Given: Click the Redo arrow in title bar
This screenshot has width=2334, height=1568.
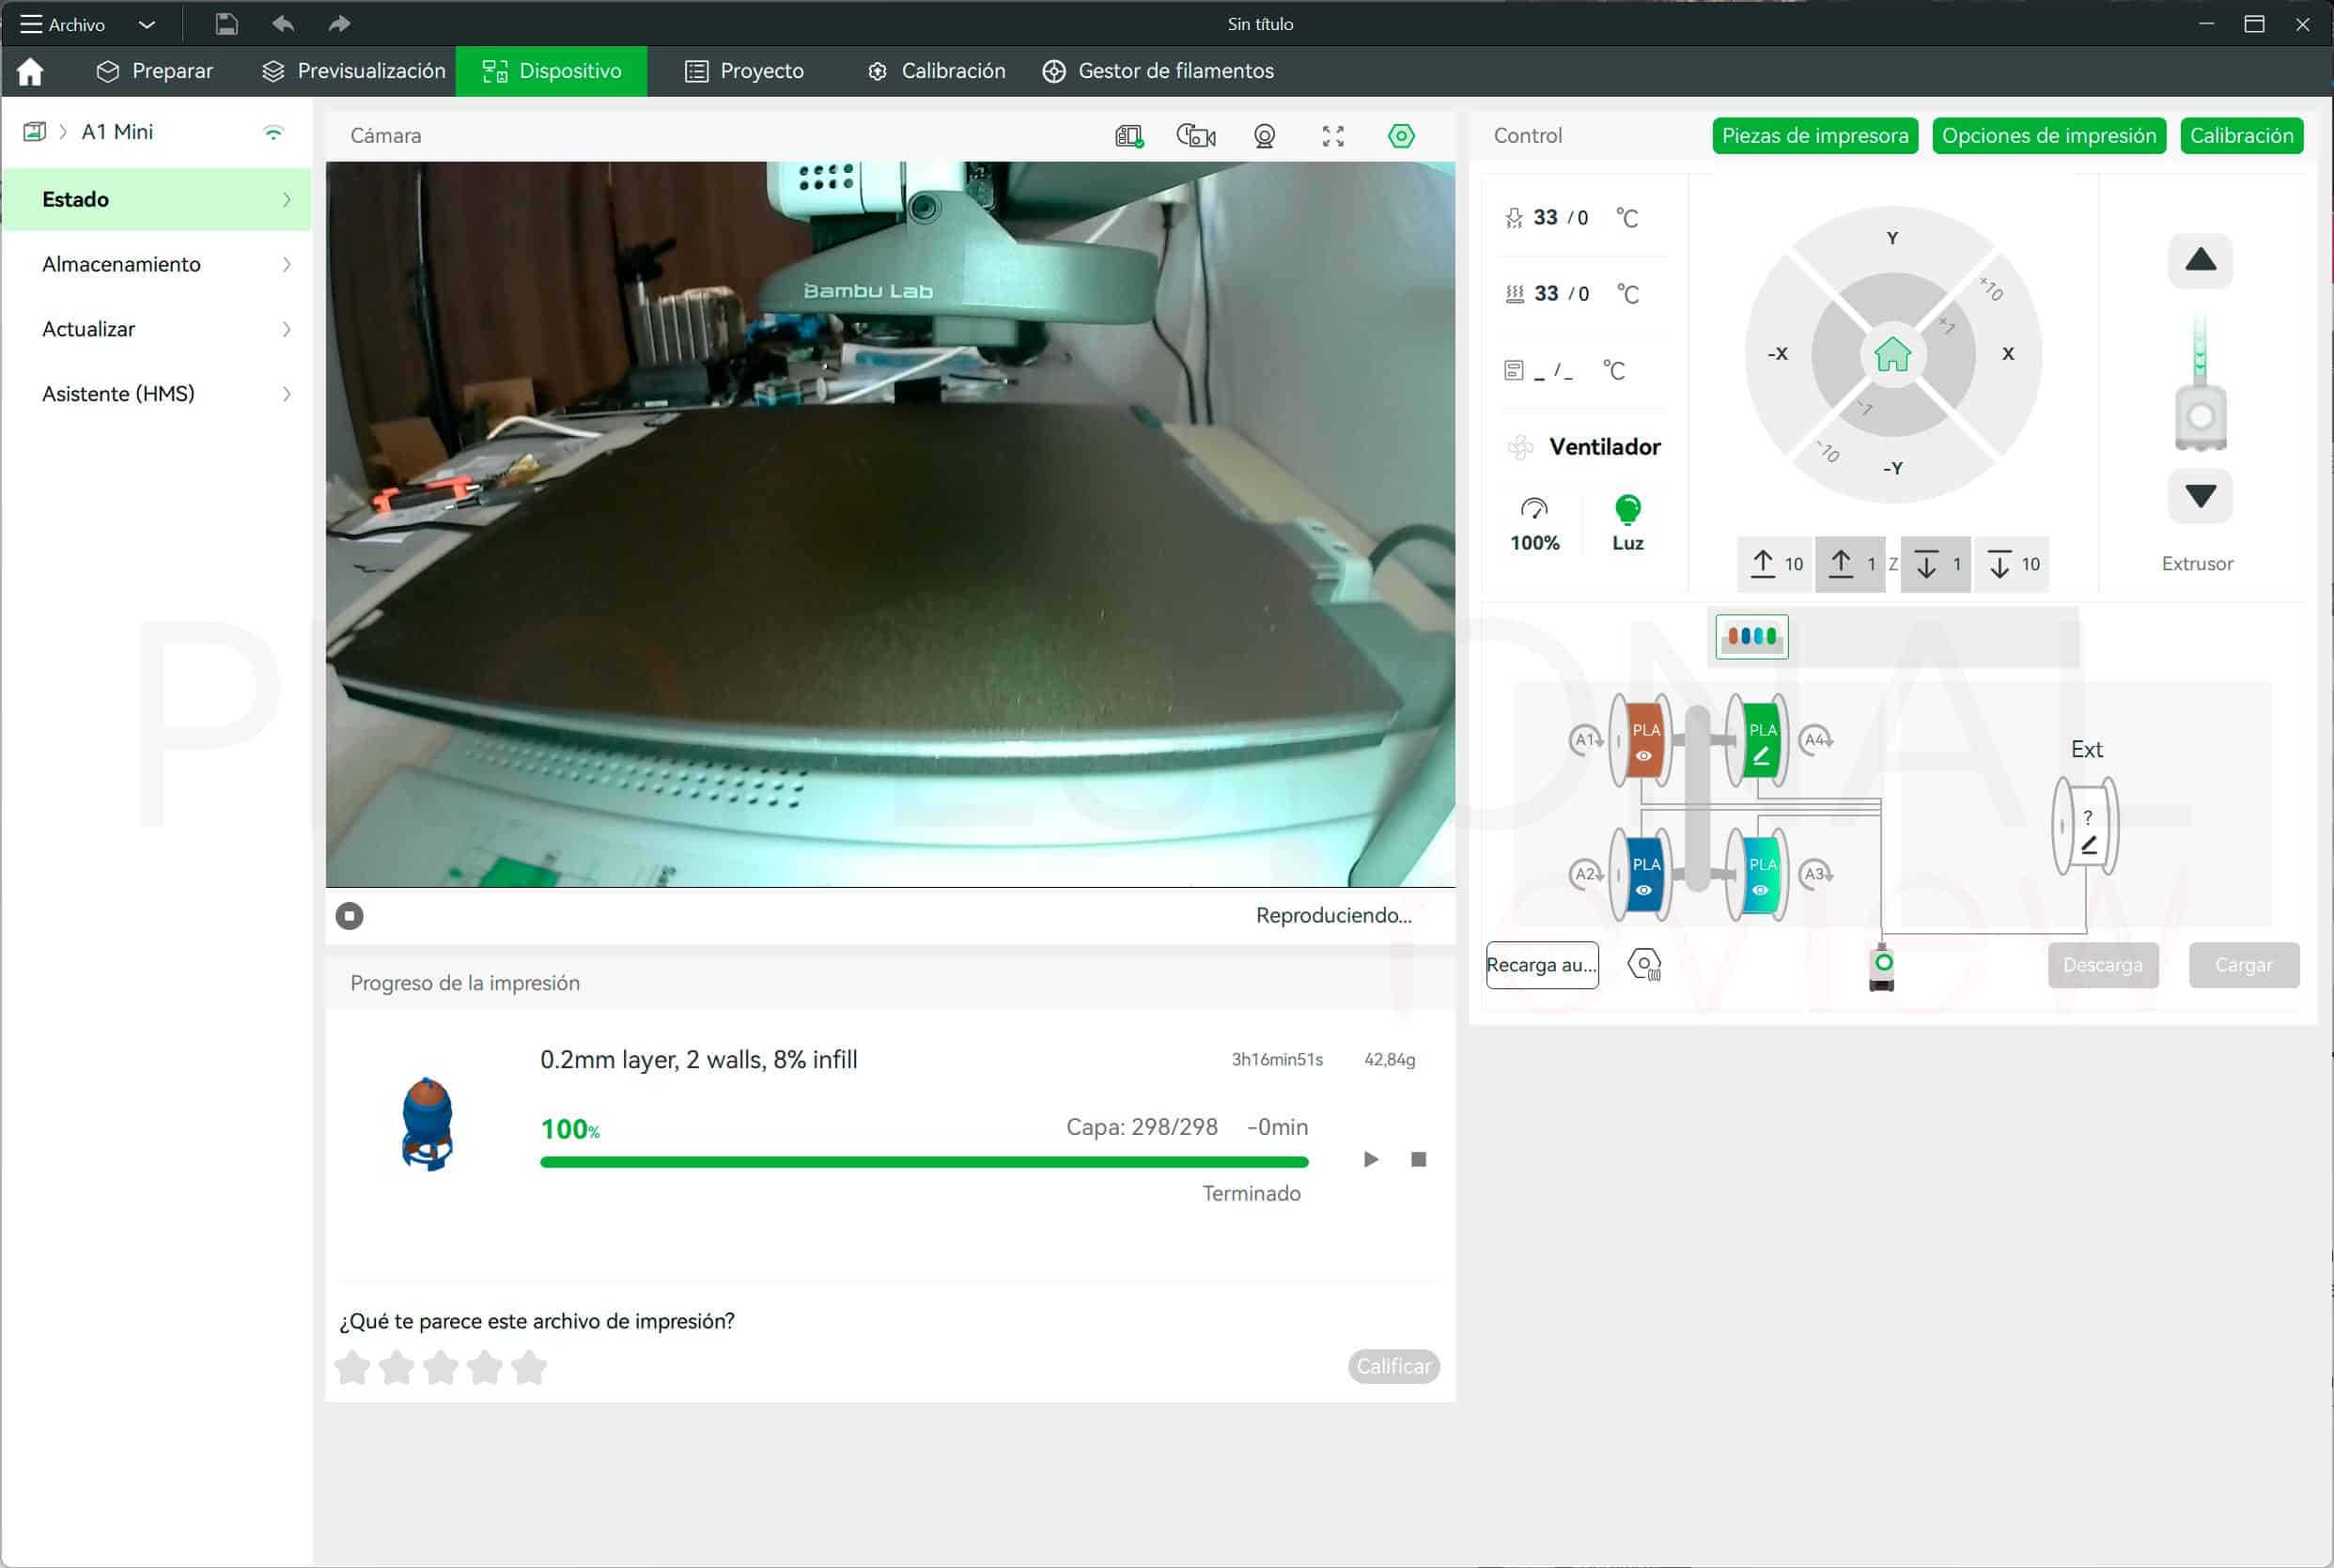Looking at the screenshot, I should (x=339, y=24).
